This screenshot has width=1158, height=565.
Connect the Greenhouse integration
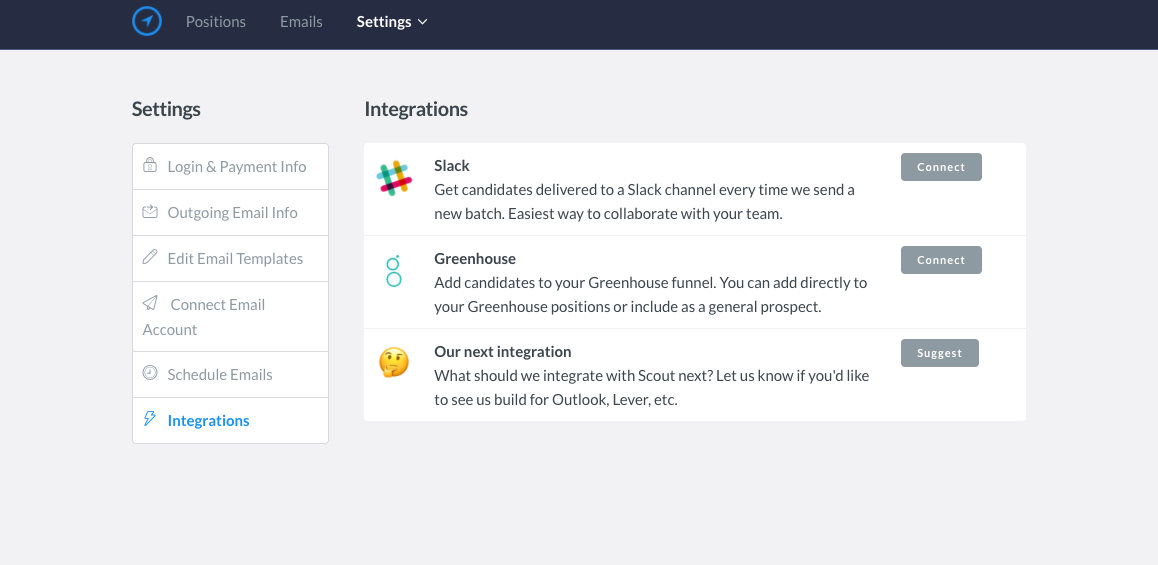click(x=941, y=260)
